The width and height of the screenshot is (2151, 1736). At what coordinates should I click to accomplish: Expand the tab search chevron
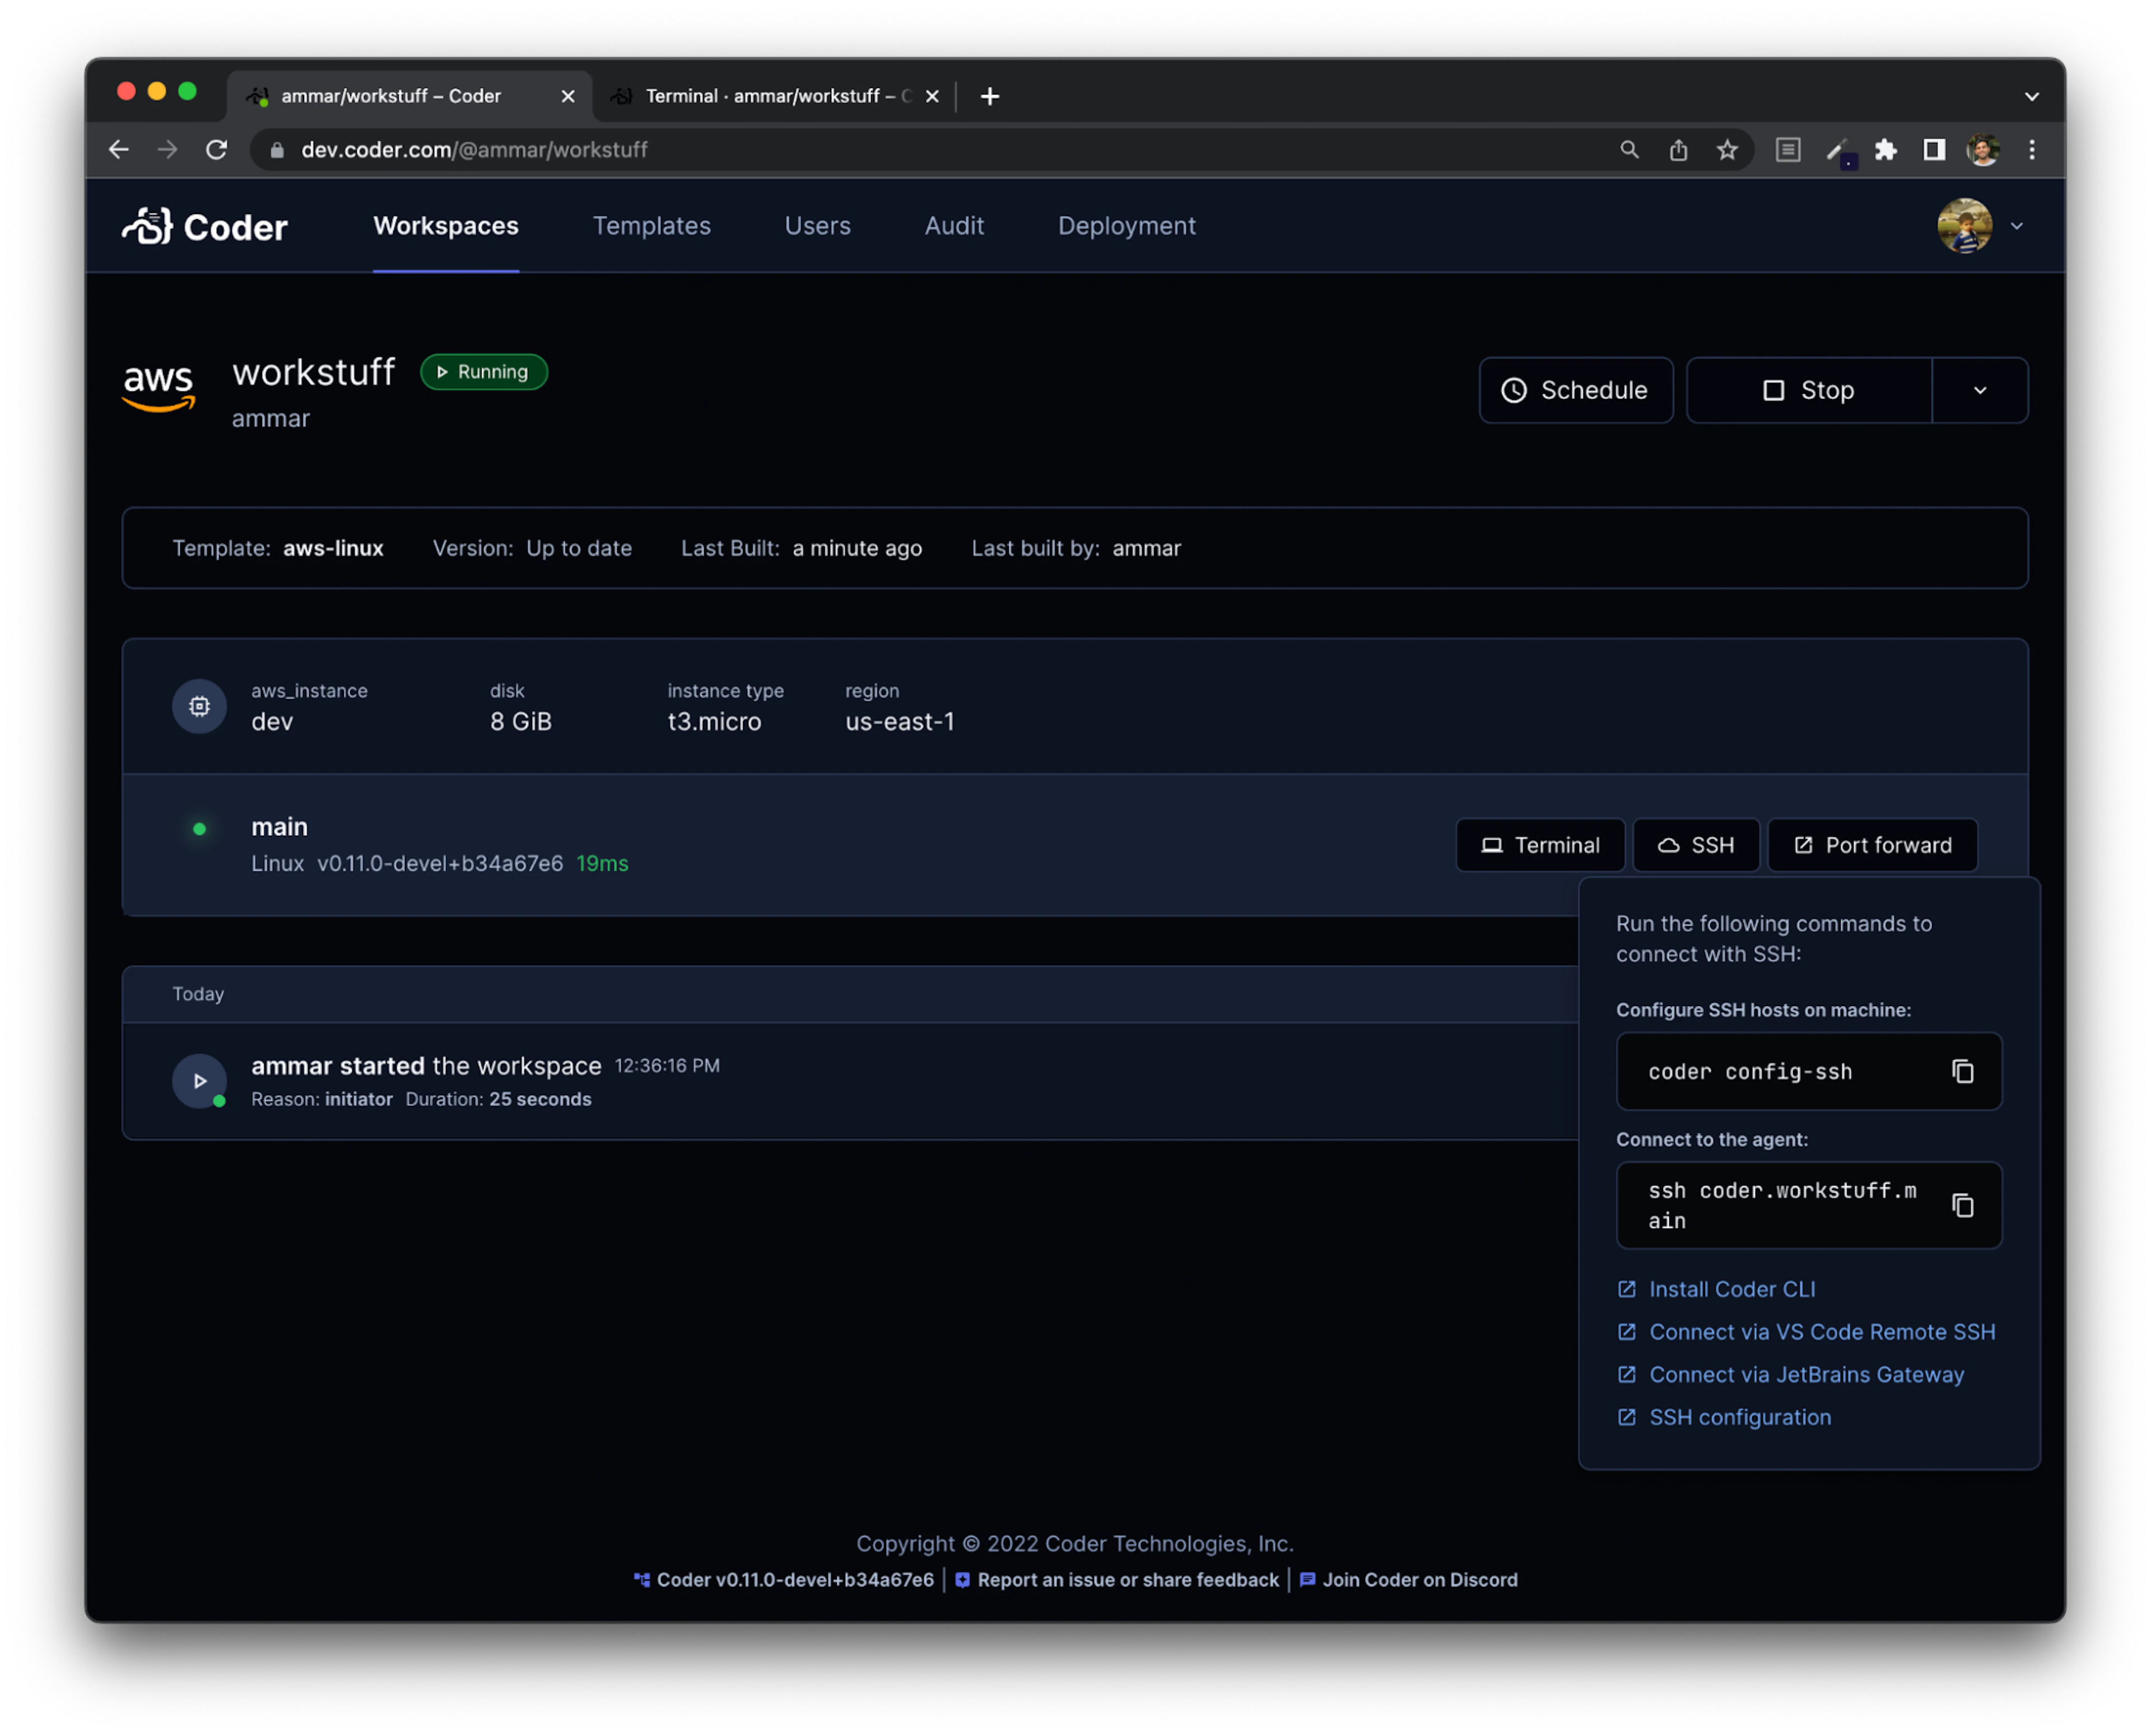2031,96
